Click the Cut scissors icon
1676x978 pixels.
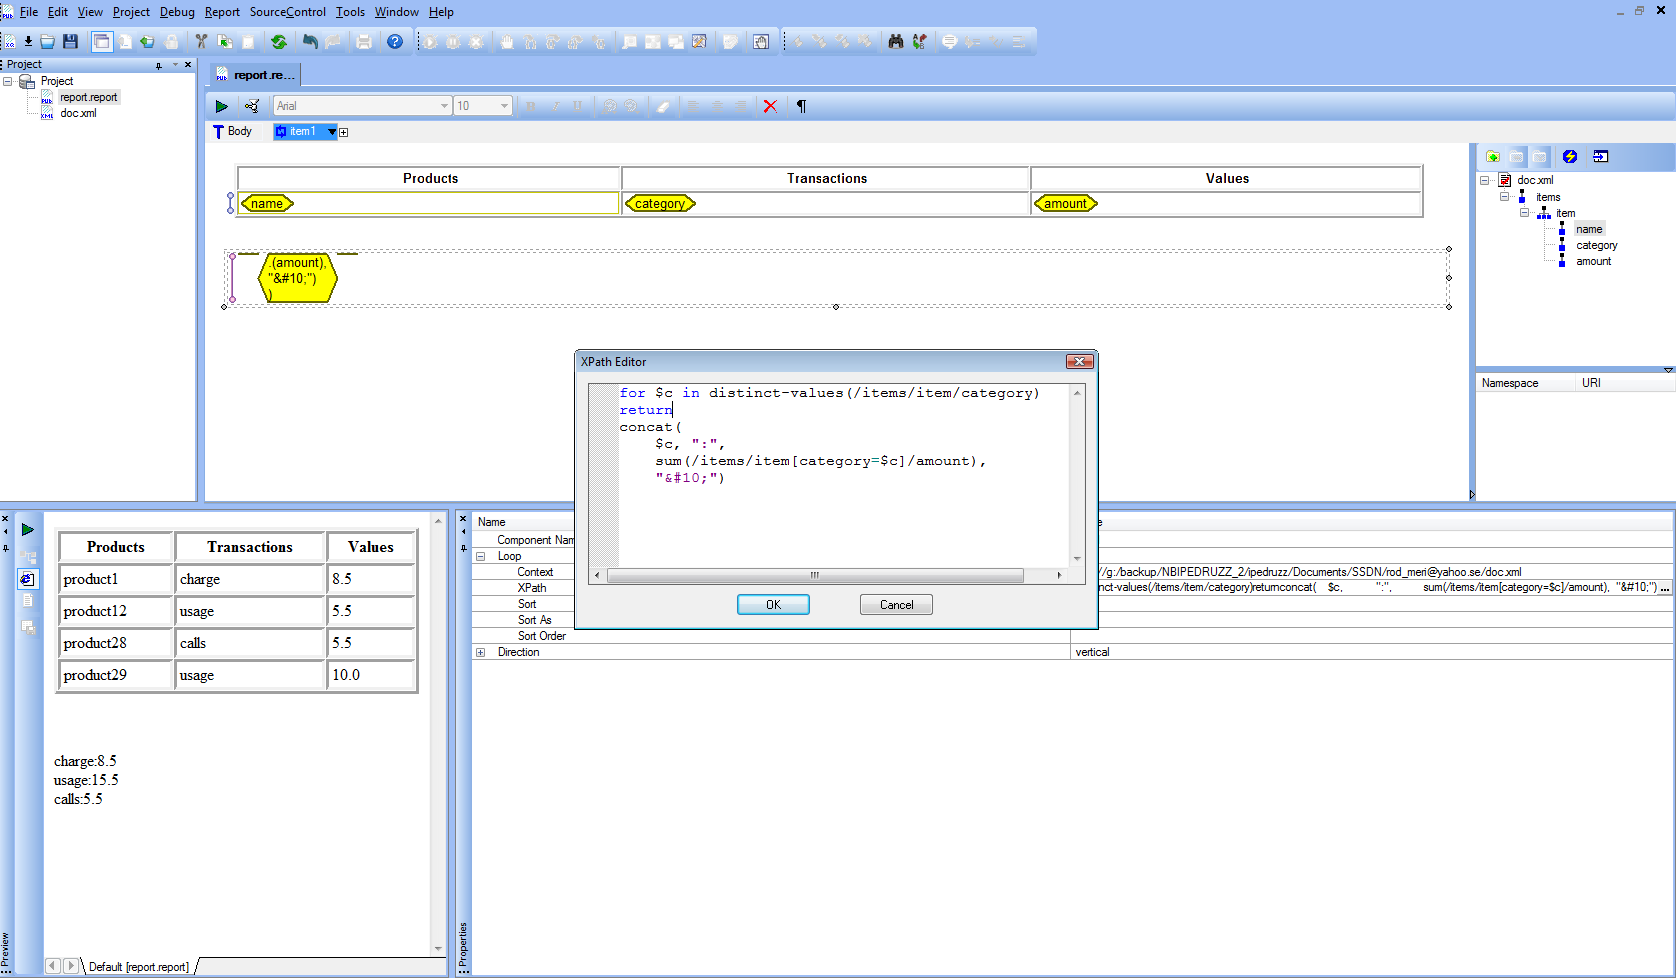tap(201, 42)
